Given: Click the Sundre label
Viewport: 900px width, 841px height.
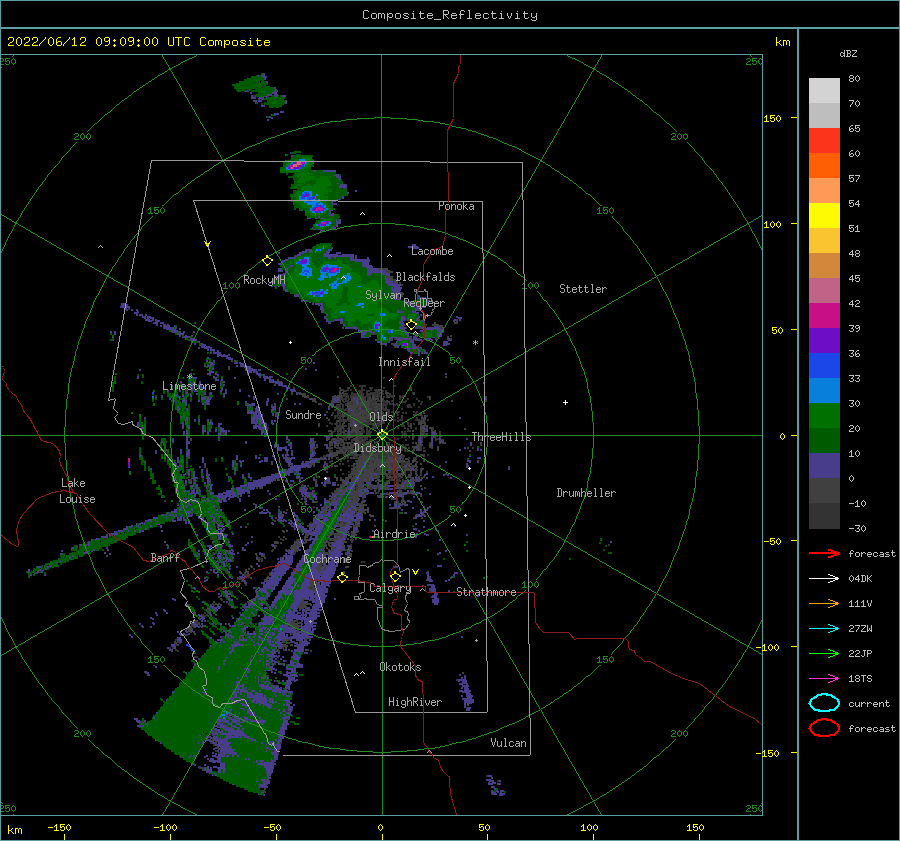Looking at the screenshot, I should (x=303, y=414).
